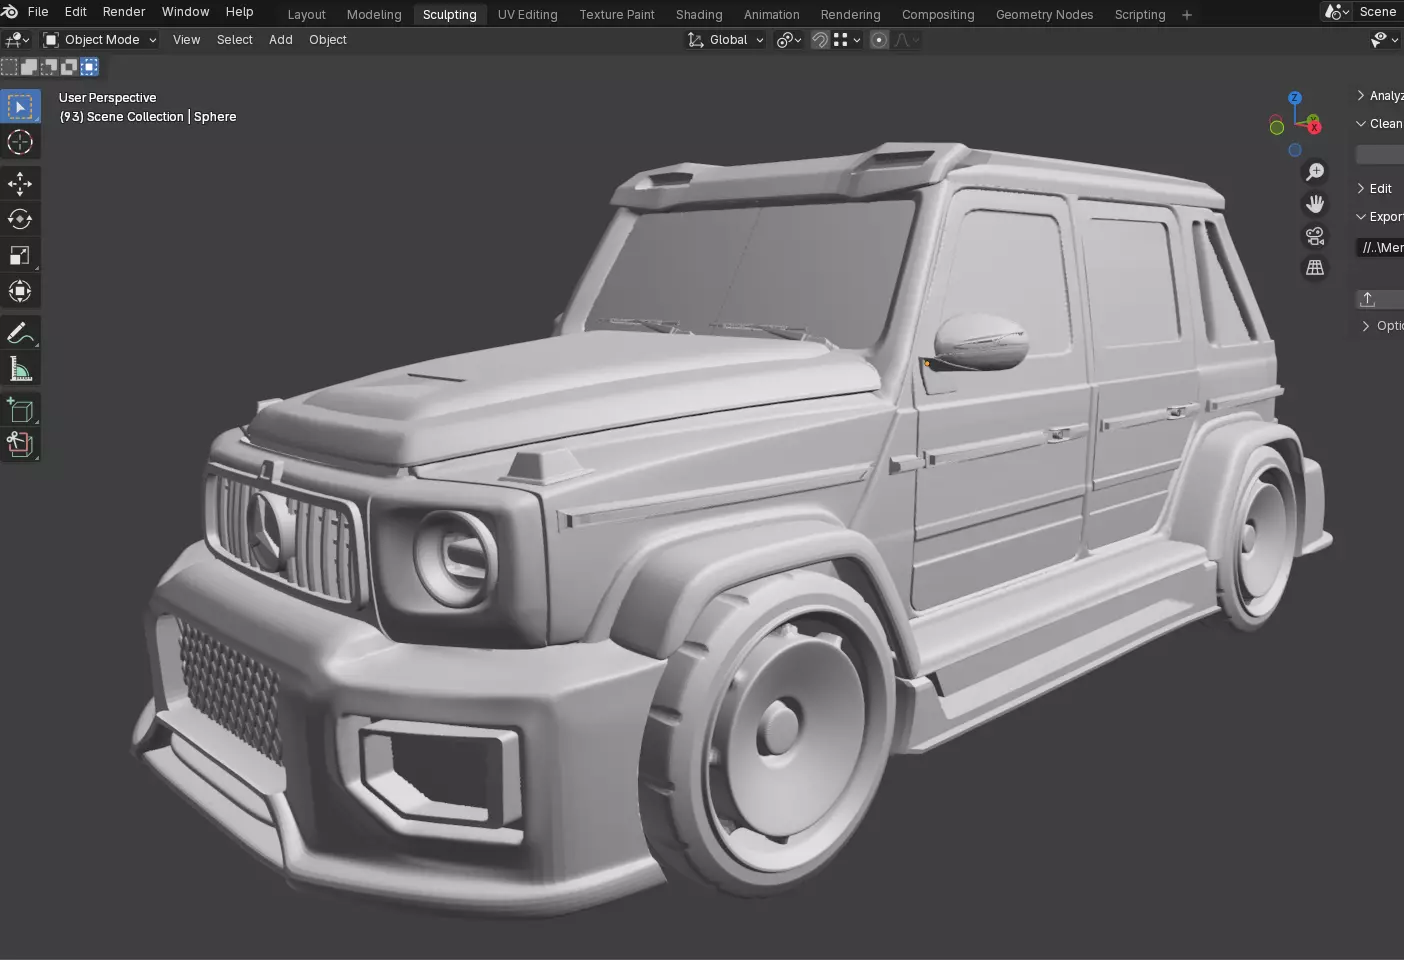This screenshot has height=960, width=1404.
Task: Open the Window menu
Action: 186,12
